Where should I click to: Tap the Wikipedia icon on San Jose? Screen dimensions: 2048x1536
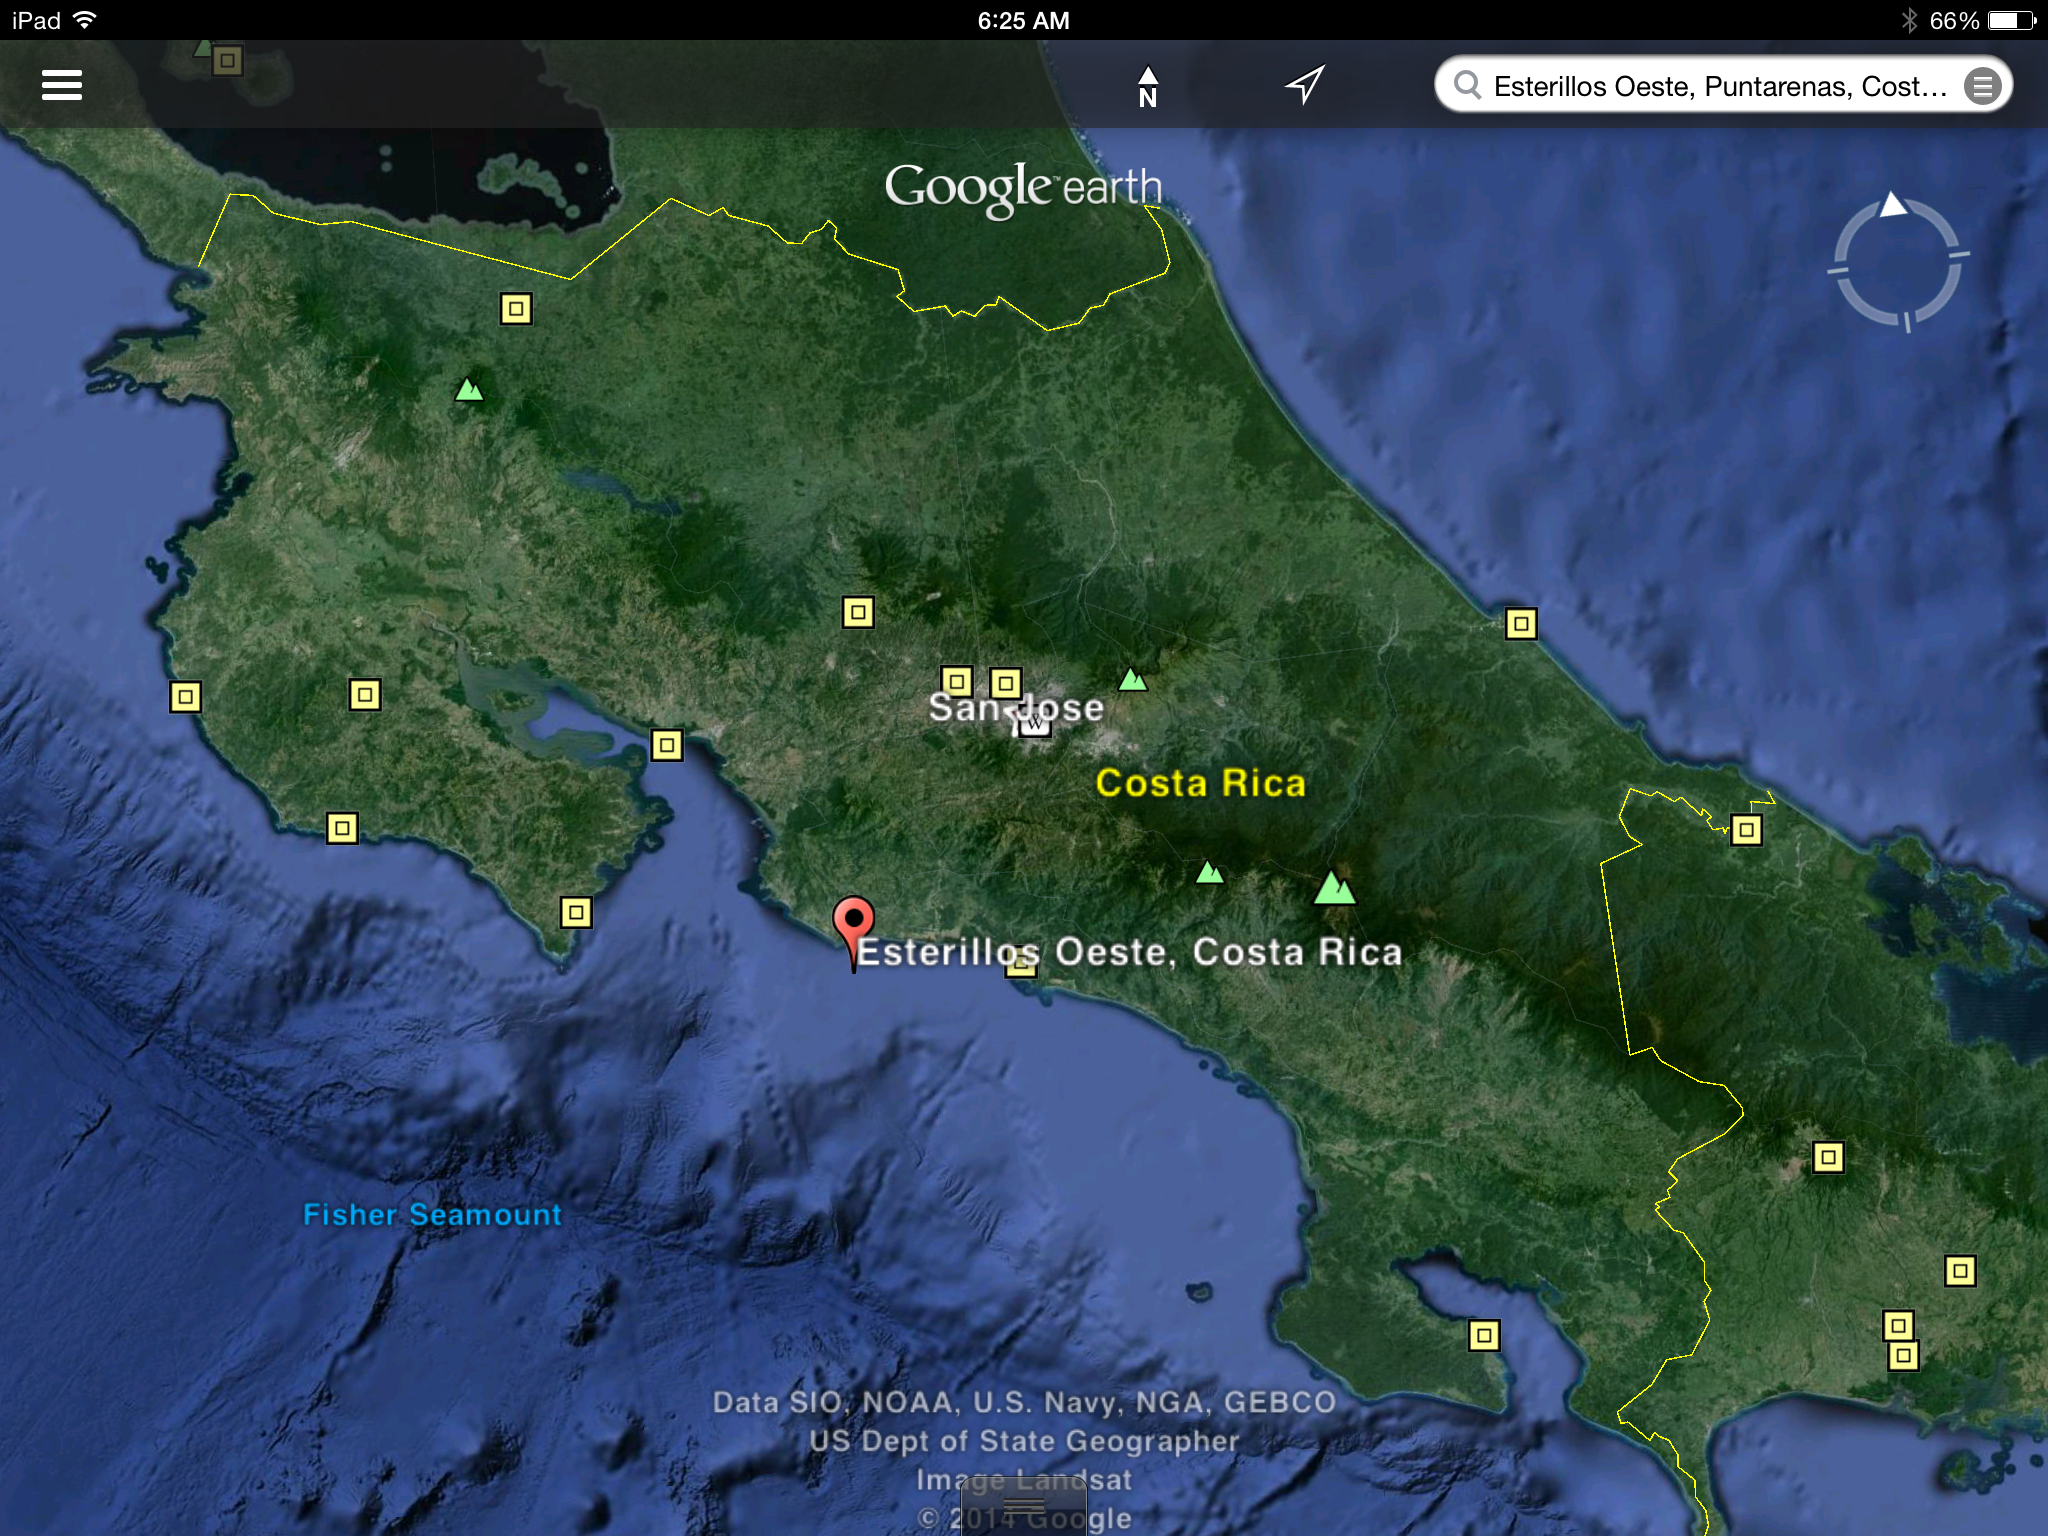[1034, 726]
